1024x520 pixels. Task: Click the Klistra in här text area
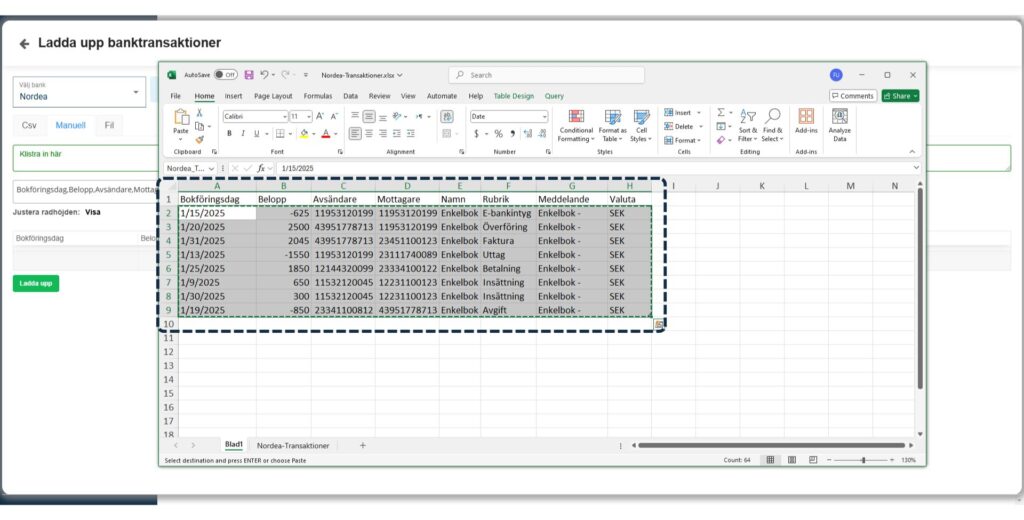tap(512, 158)
